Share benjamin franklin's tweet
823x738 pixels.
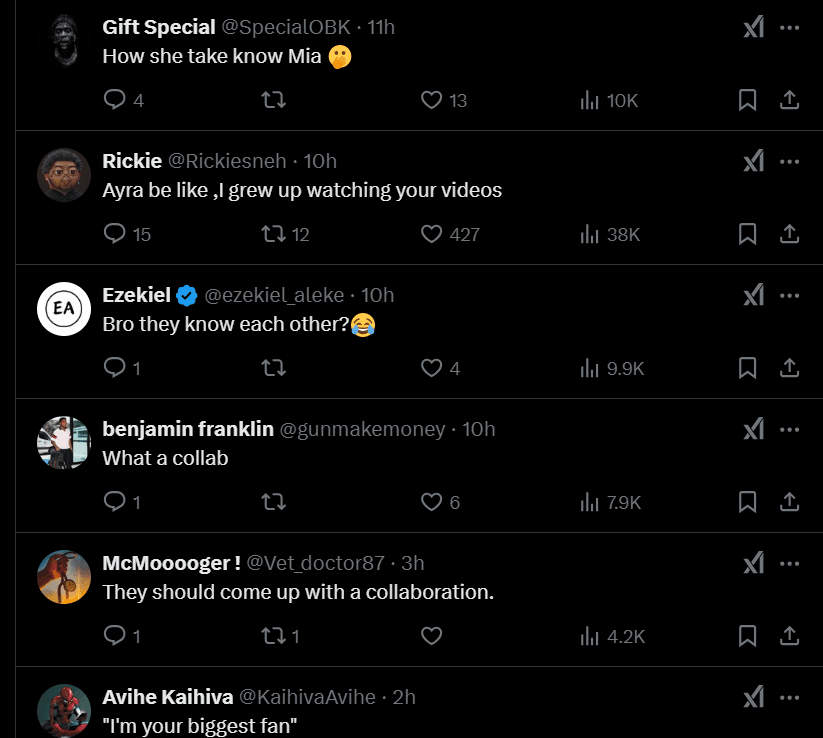tap(789, 502)
